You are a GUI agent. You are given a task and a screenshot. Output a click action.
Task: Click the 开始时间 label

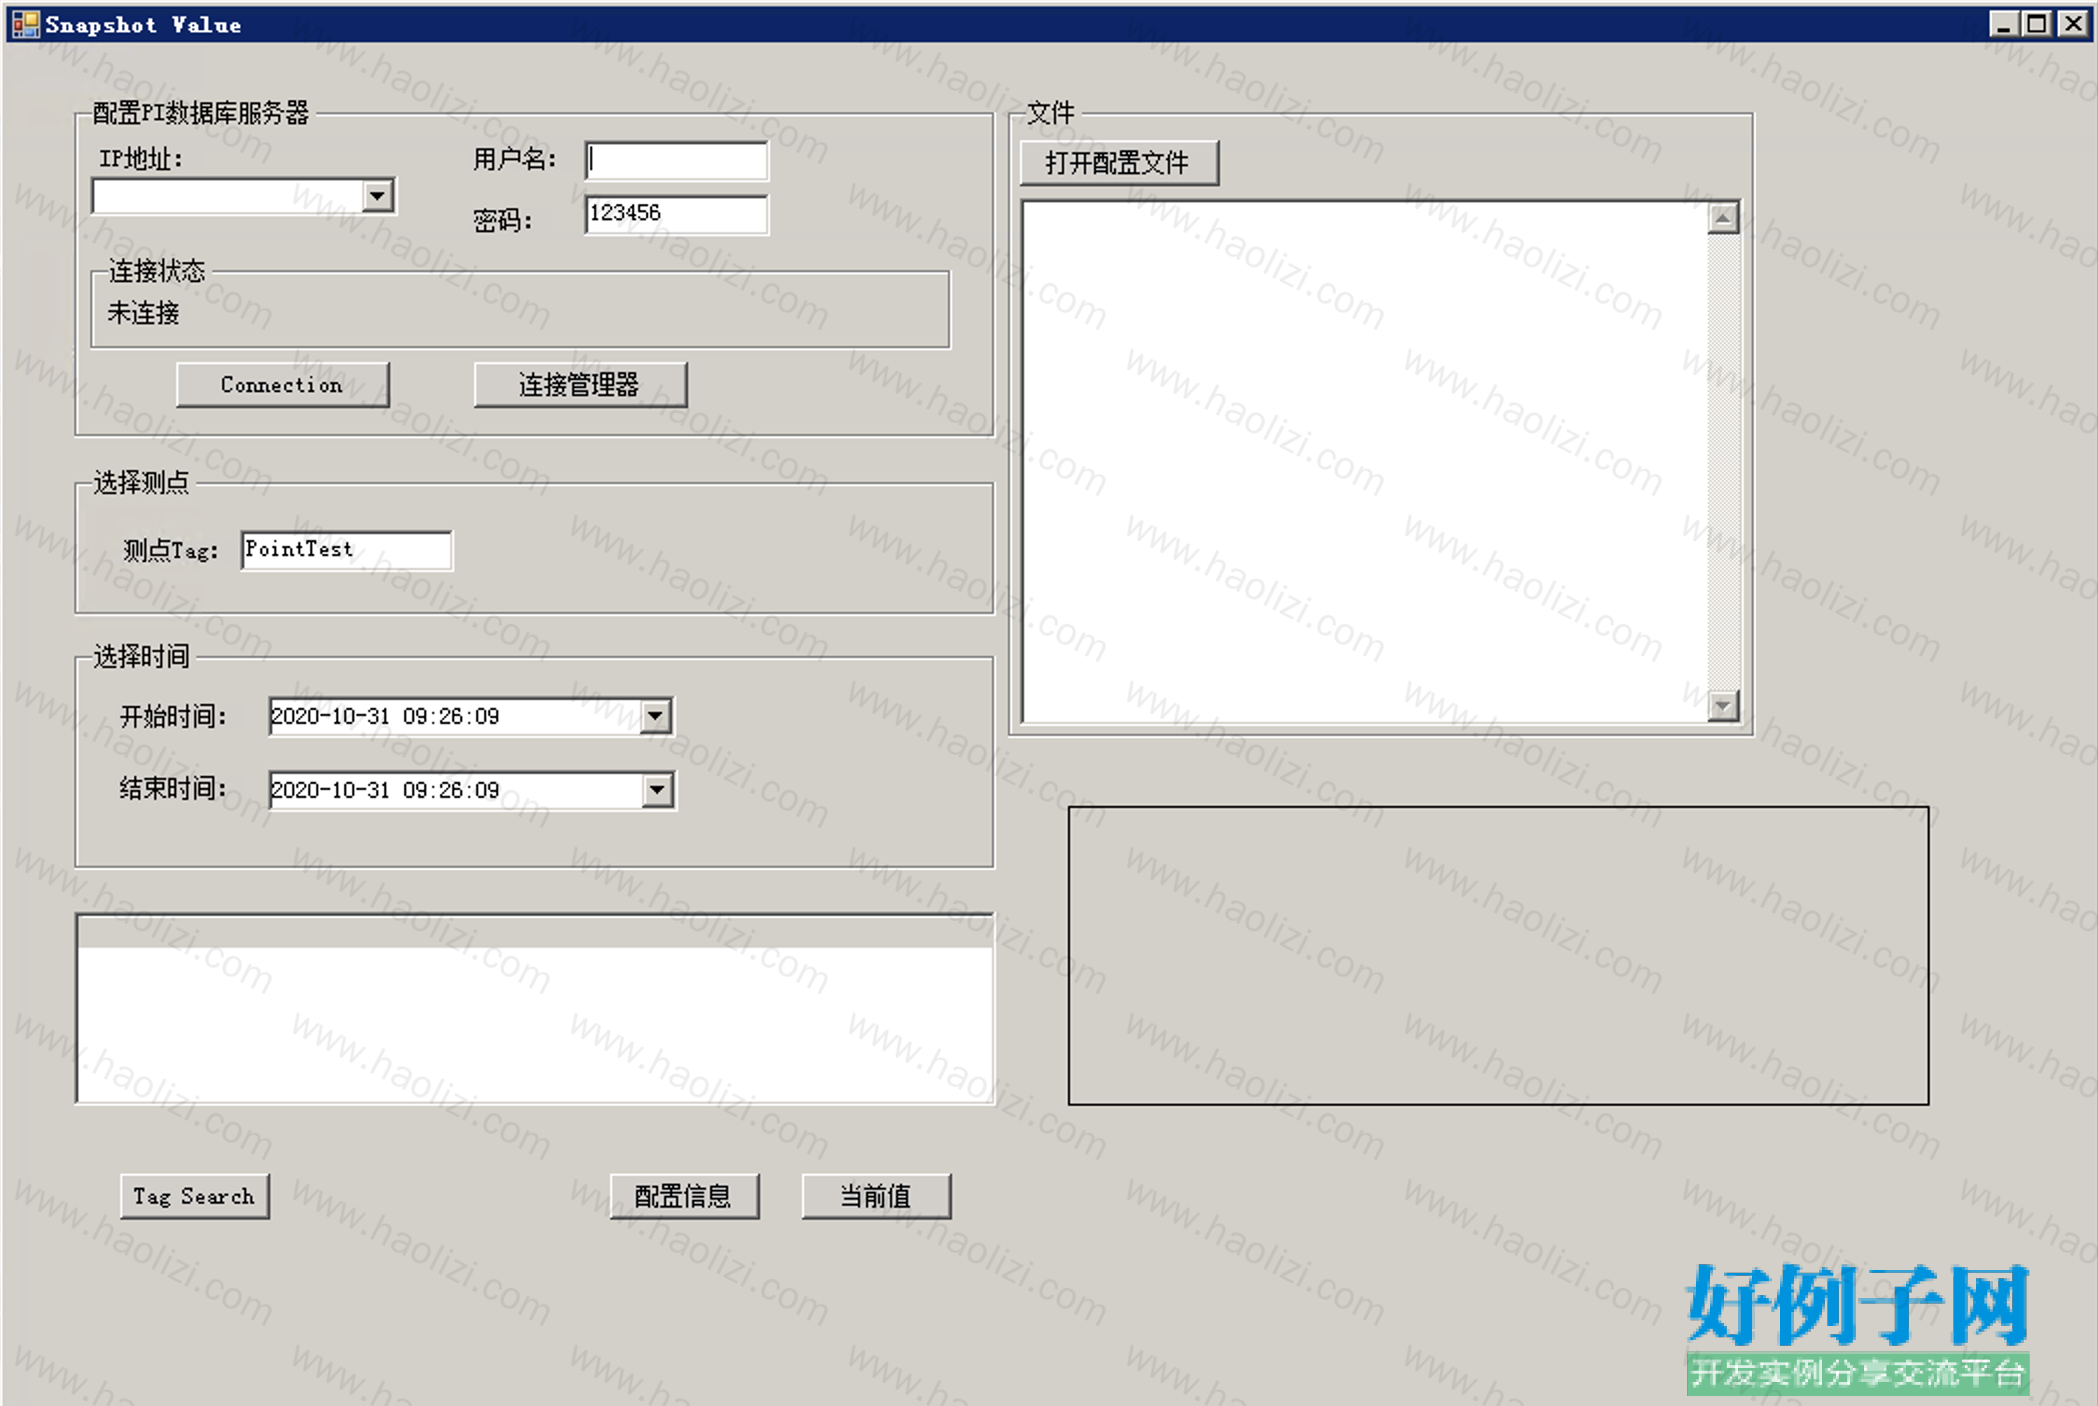[173, 716]
